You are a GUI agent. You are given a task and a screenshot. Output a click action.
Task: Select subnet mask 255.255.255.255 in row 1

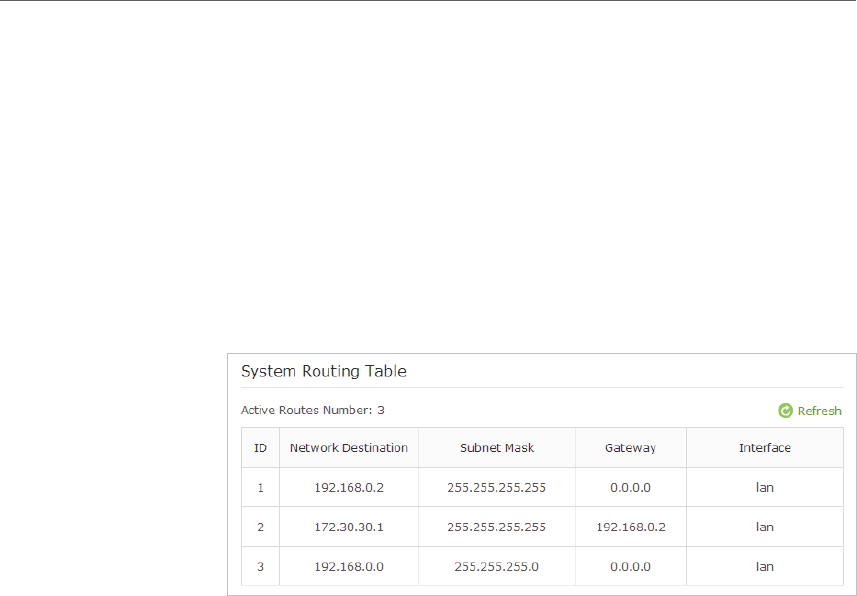click(496, 487)
